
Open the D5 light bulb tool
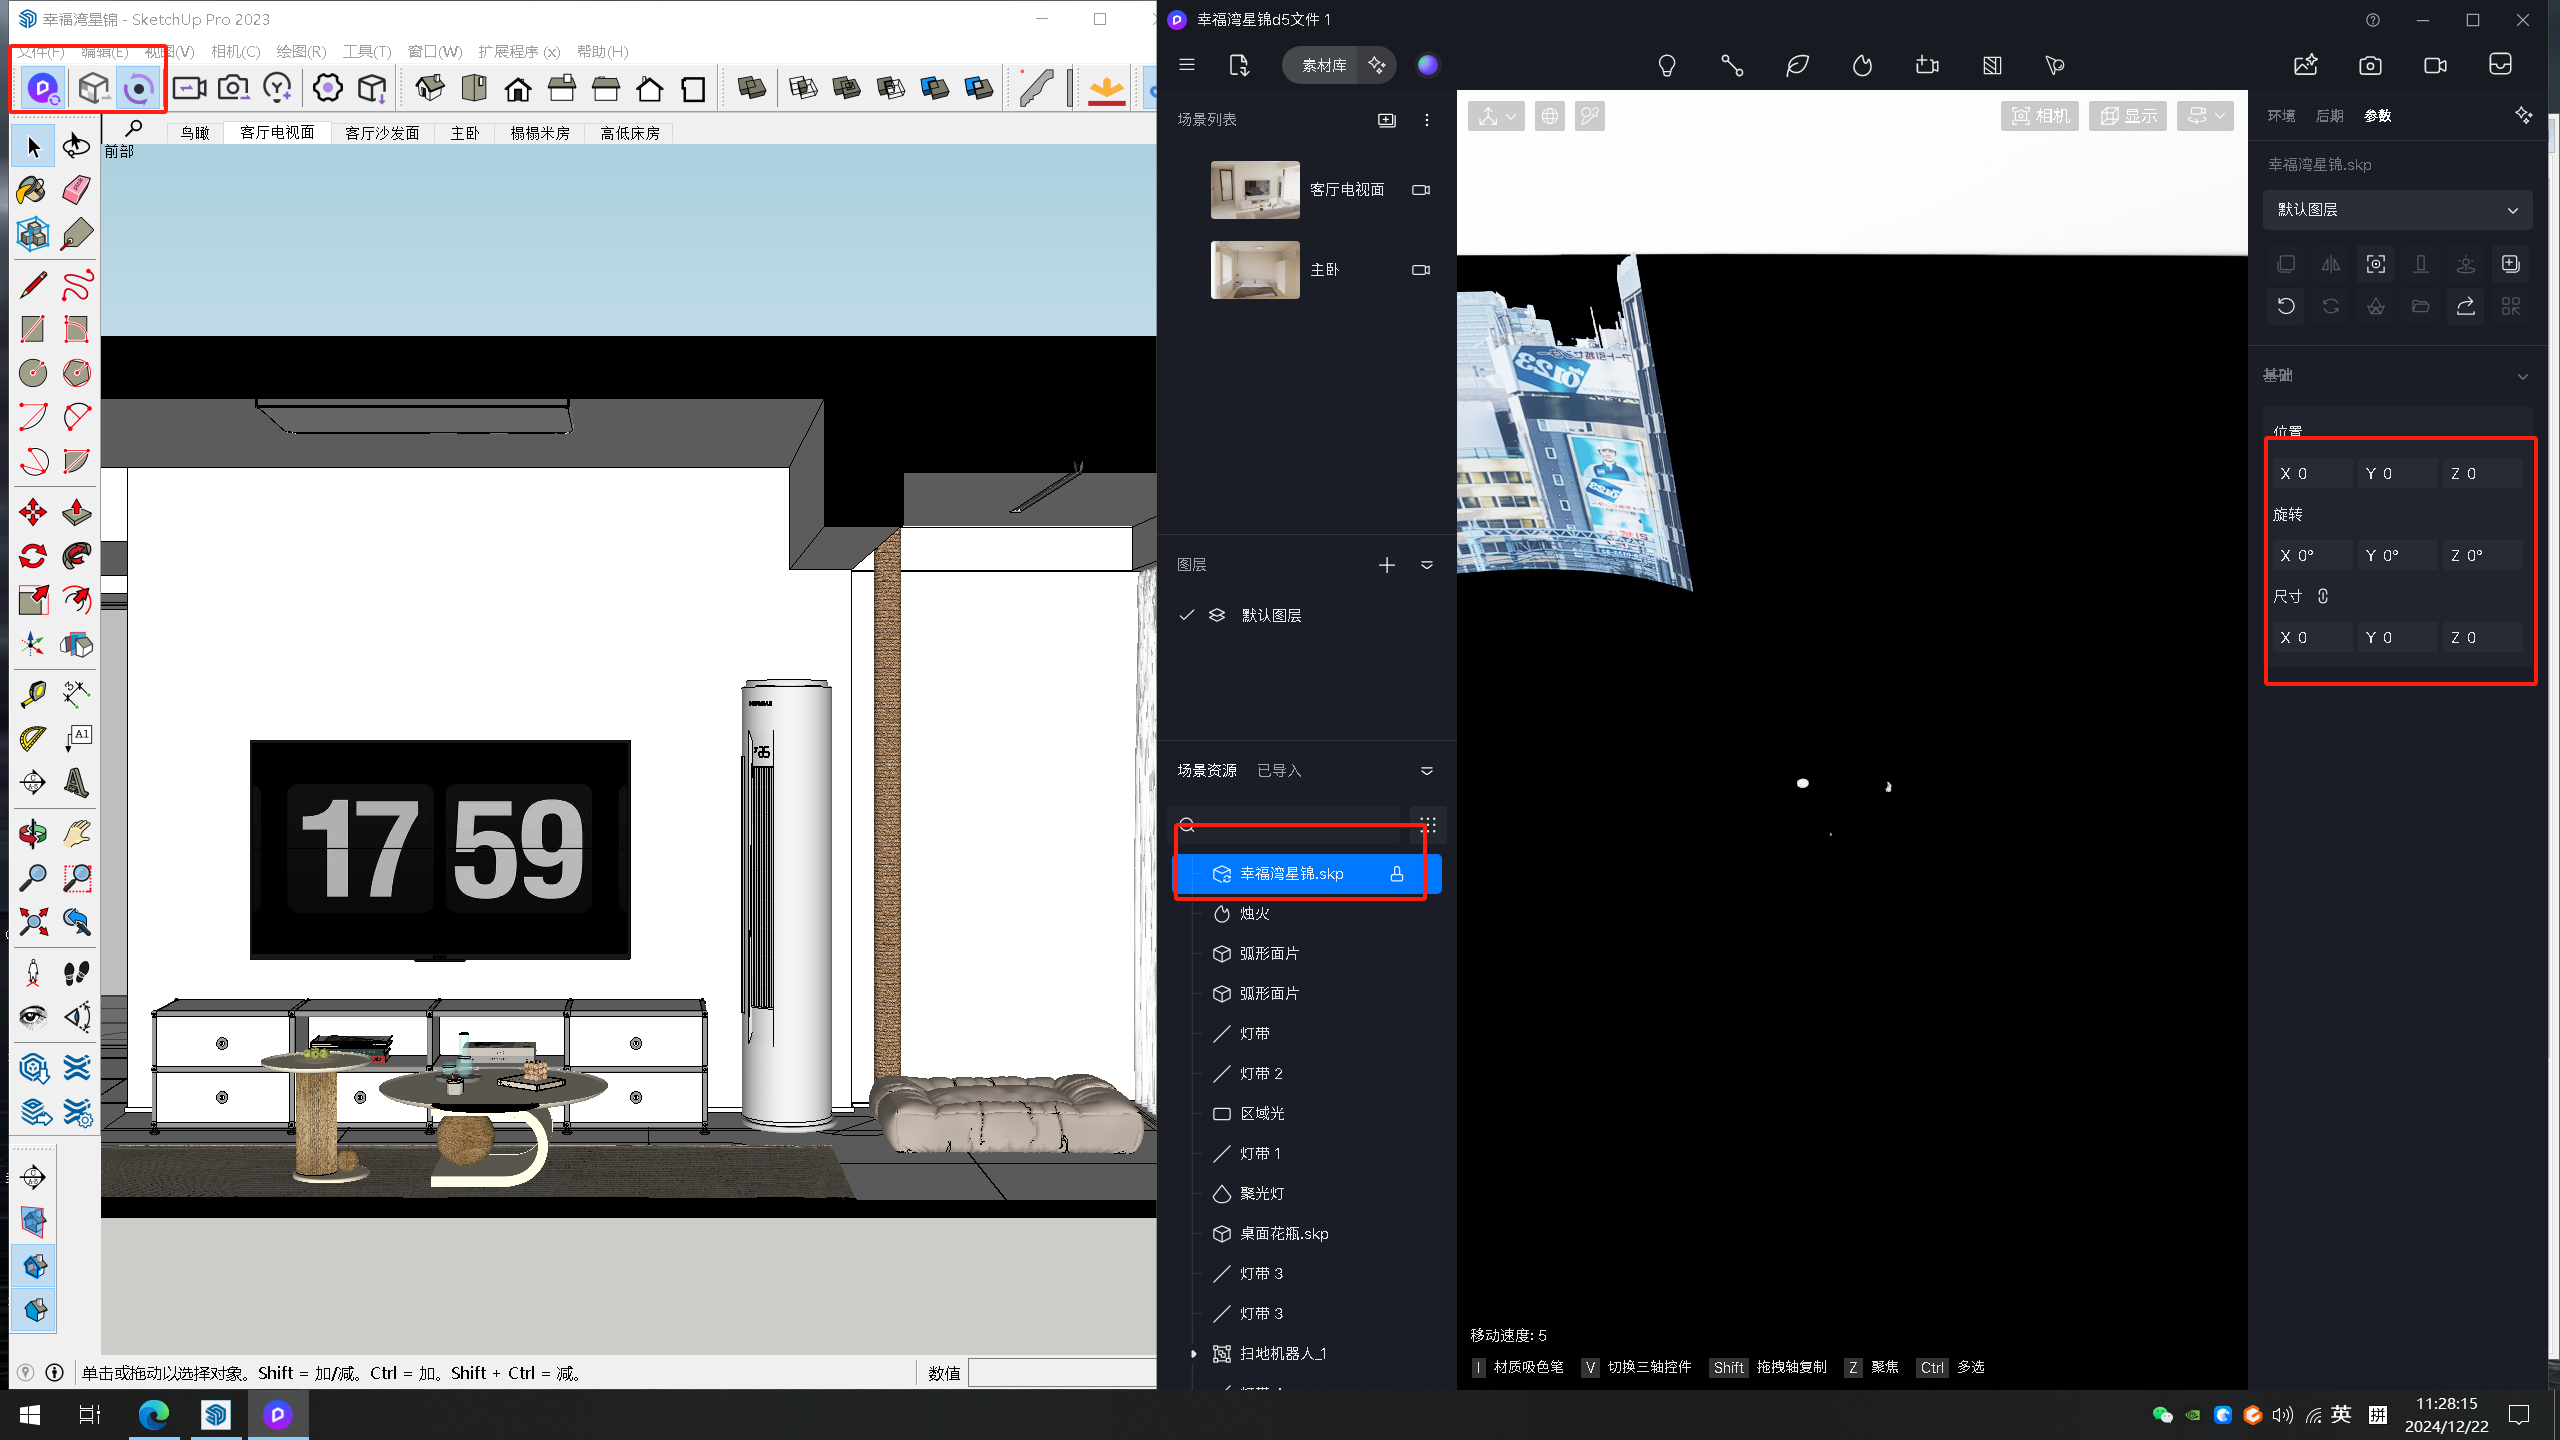tap(1666, 66)
